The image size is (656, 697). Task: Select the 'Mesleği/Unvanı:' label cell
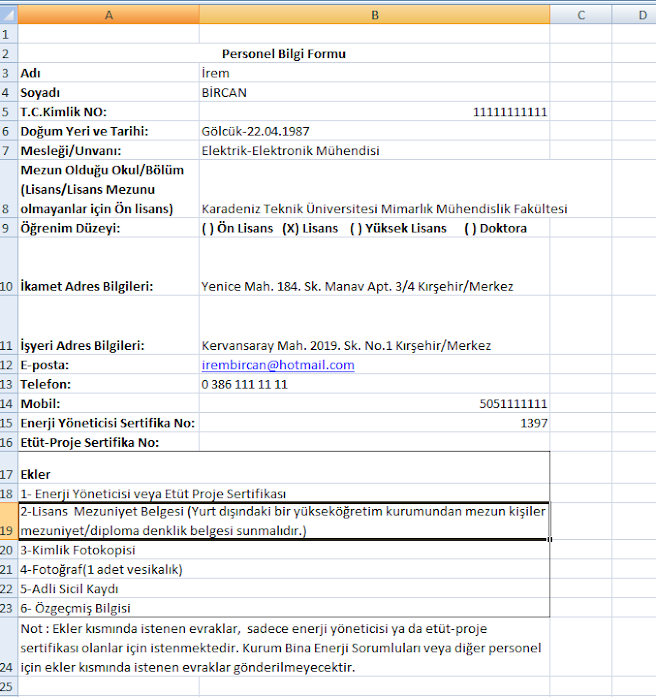click(108, 150)
